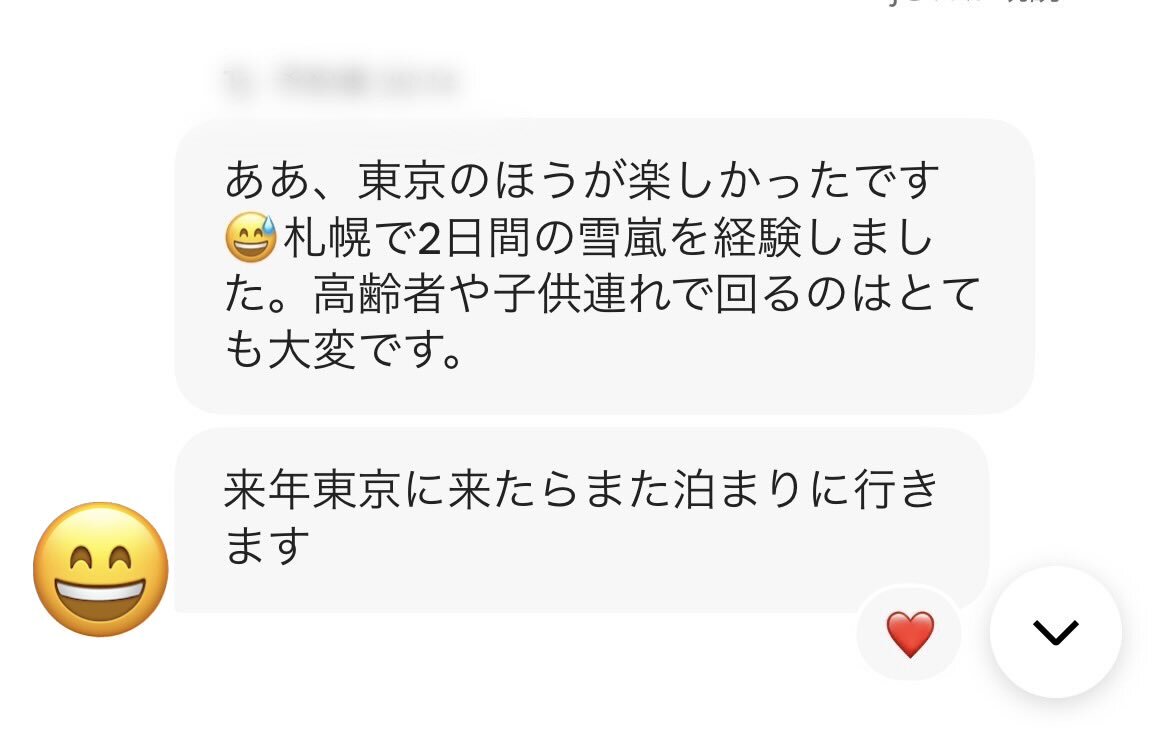1170x732 pixels.
Task: Tap the sweat-smile emoji inside the message
Action: pyautogui.click(x=251, y=237)
